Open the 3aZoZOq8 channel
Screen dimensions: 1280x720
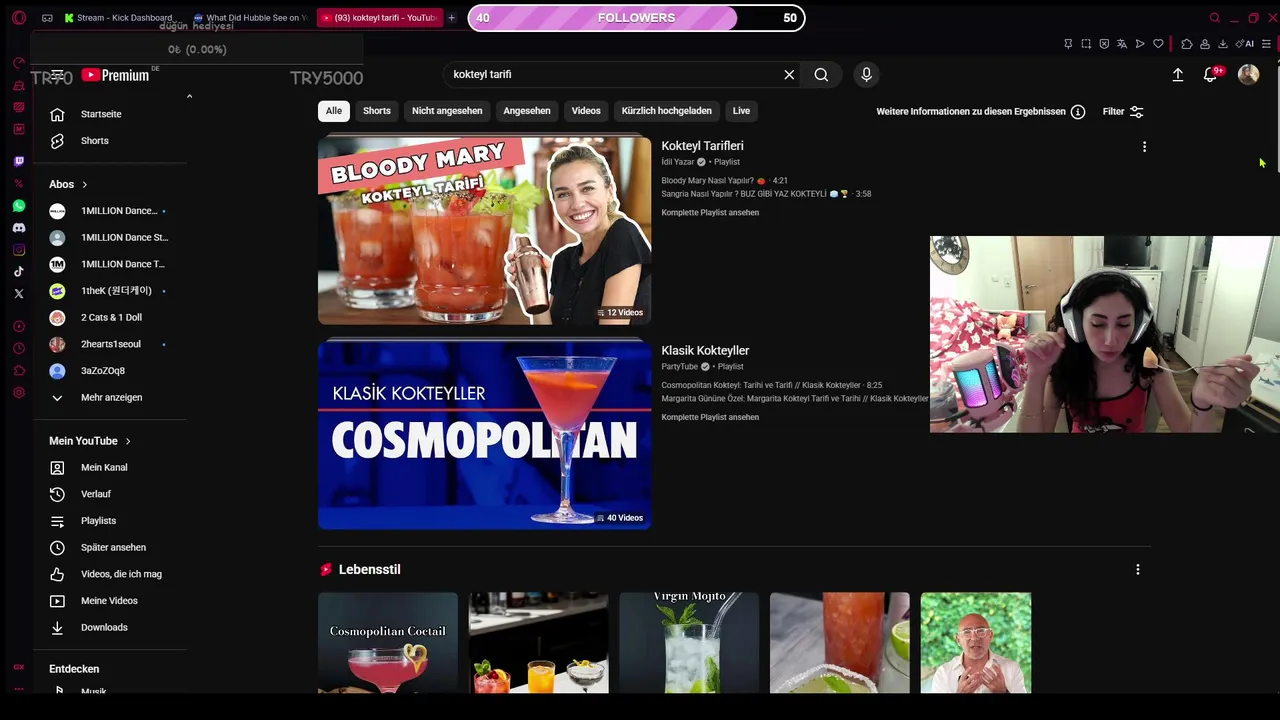tap(112, 371)
